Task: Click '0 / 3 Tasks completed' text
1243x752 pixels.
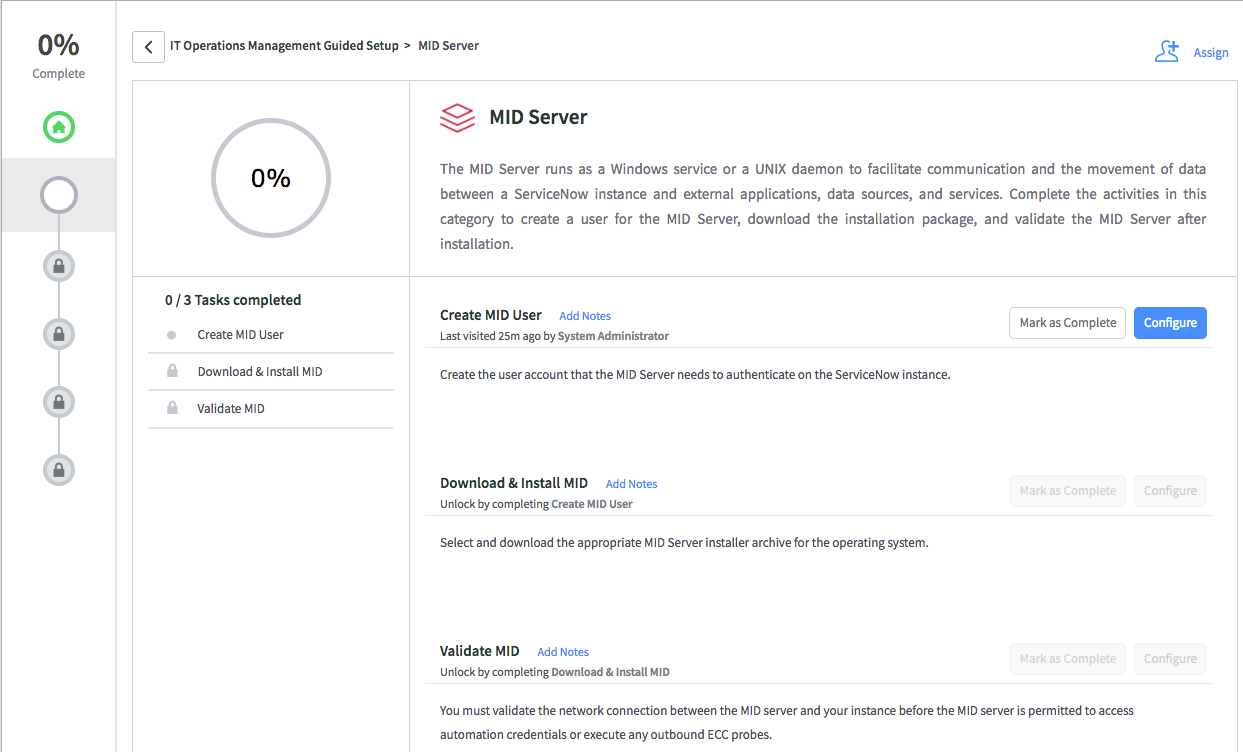Action: click(233, 300)
